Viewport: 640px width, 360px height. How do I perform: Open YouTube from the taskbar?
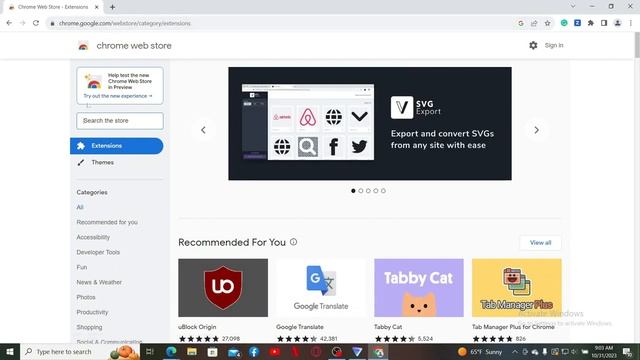click(x=275, y=351)
